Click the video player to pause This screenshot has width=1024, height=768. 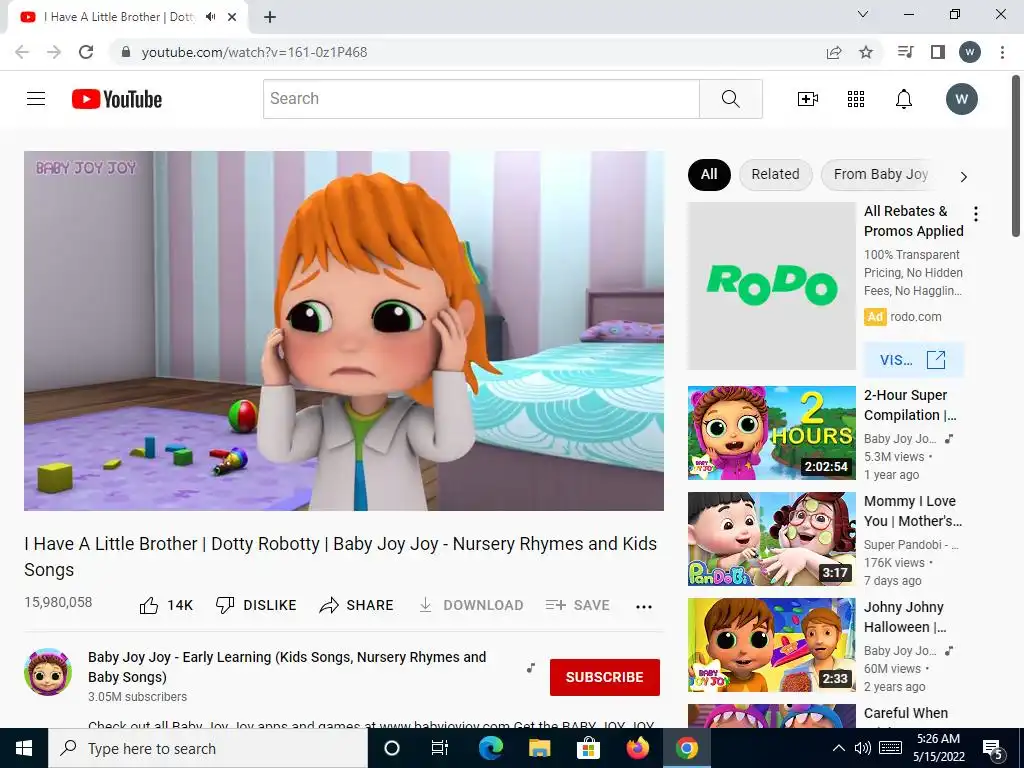[x=344, y=331]
